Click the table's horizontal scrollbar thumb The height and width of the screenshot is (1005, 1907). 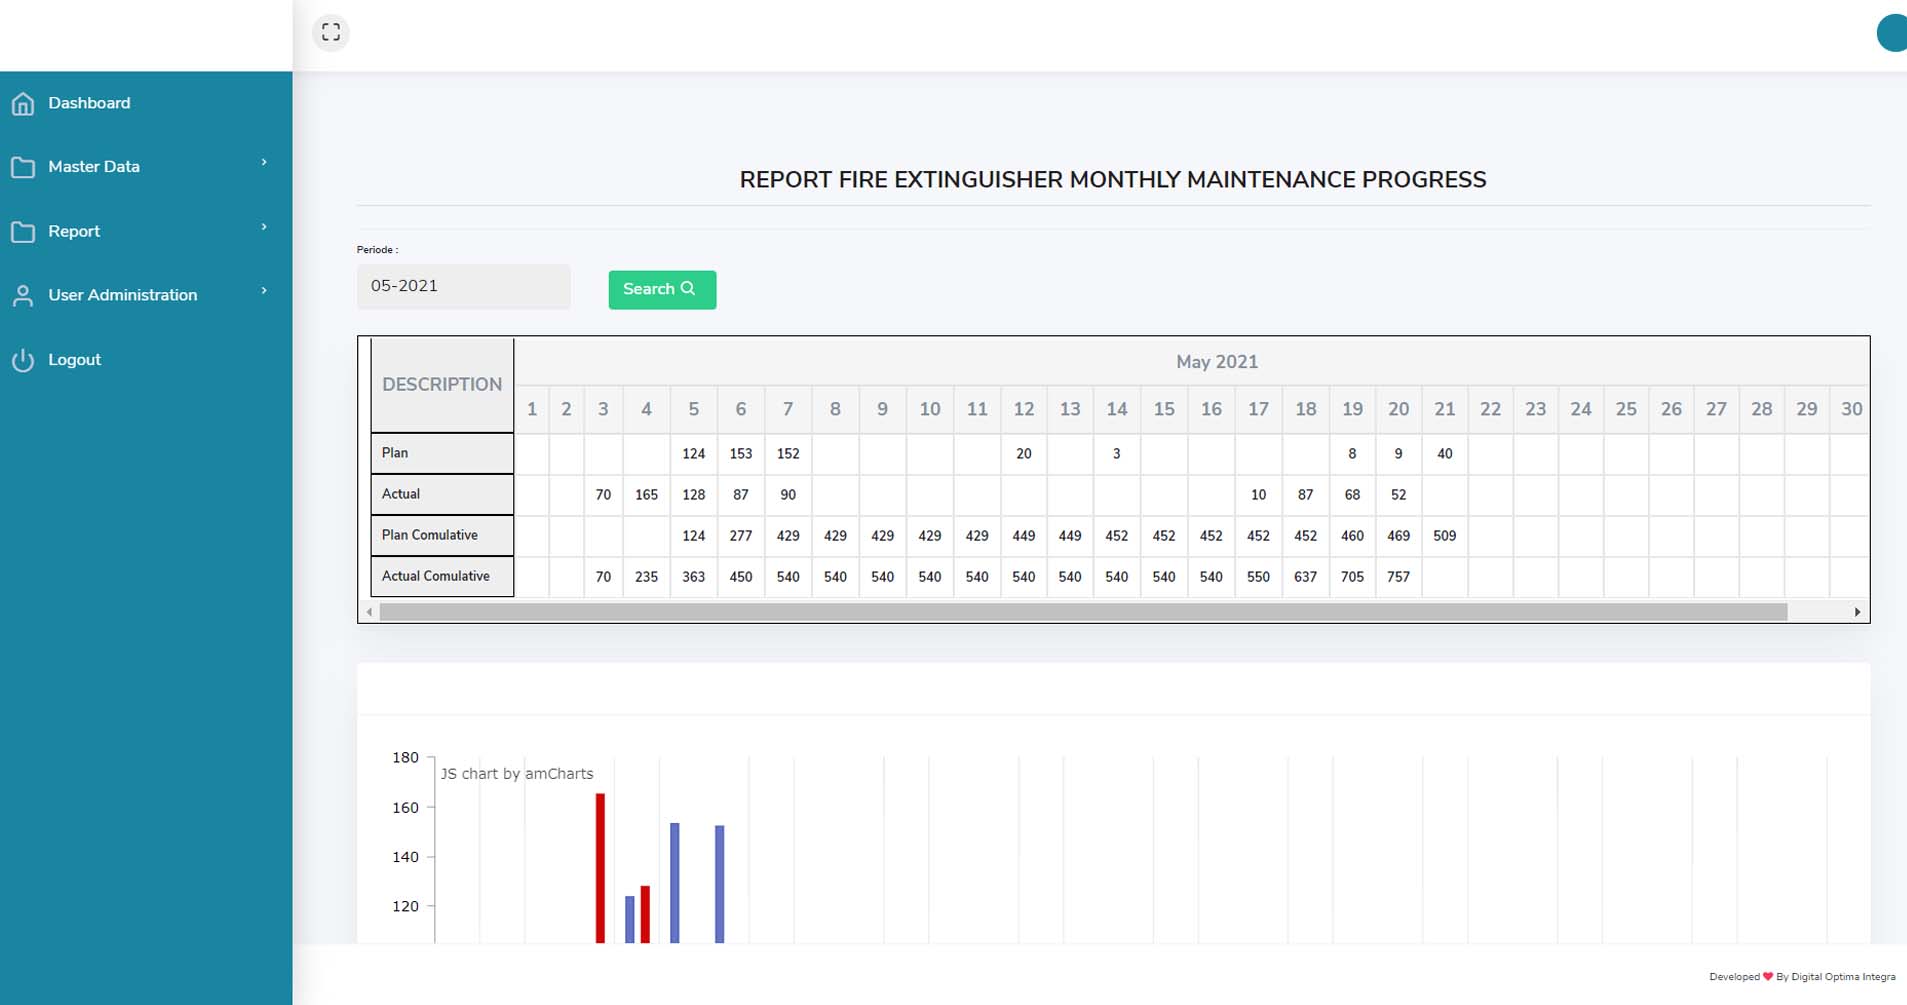[1082, 612]
